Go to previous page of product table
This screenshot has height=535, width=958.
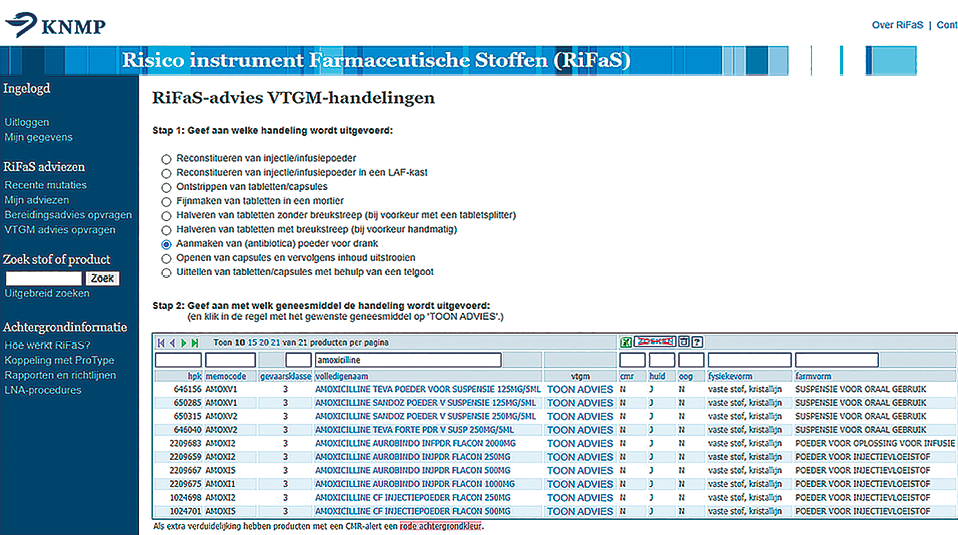172,343
